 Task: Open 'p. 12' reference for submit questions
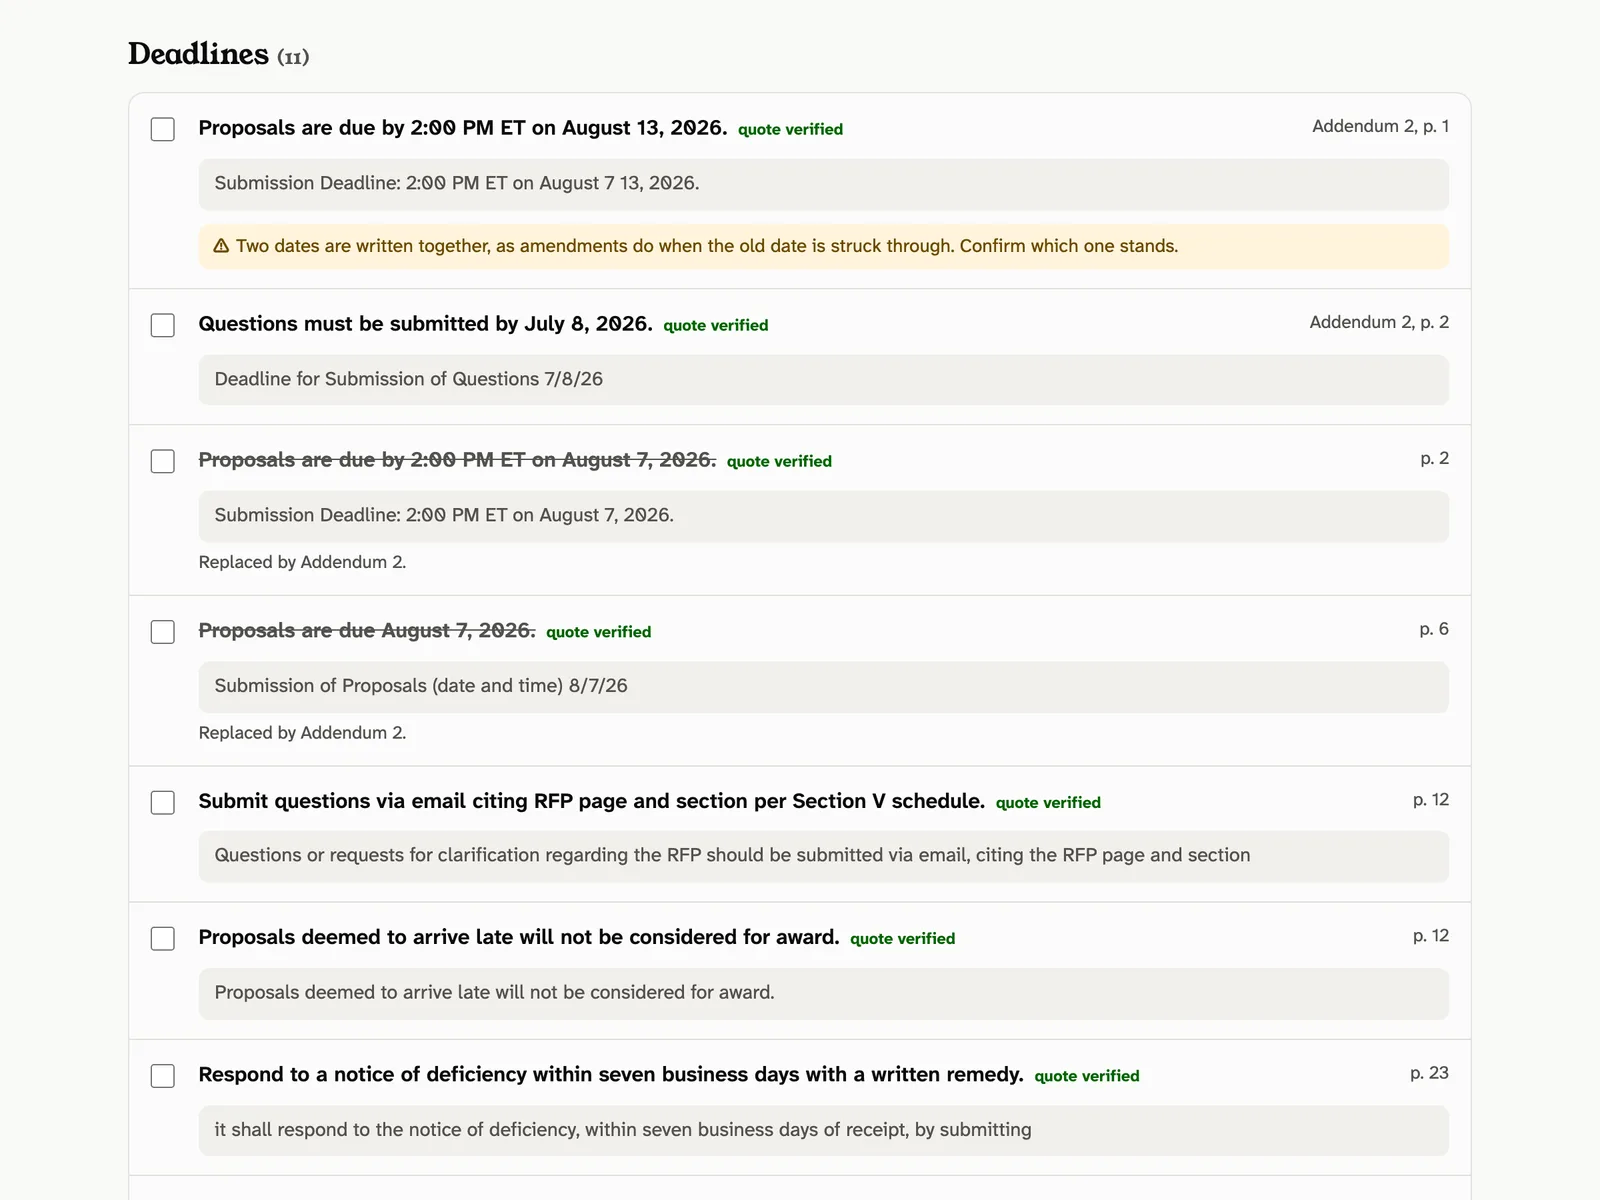click(x=1431, y=800)
